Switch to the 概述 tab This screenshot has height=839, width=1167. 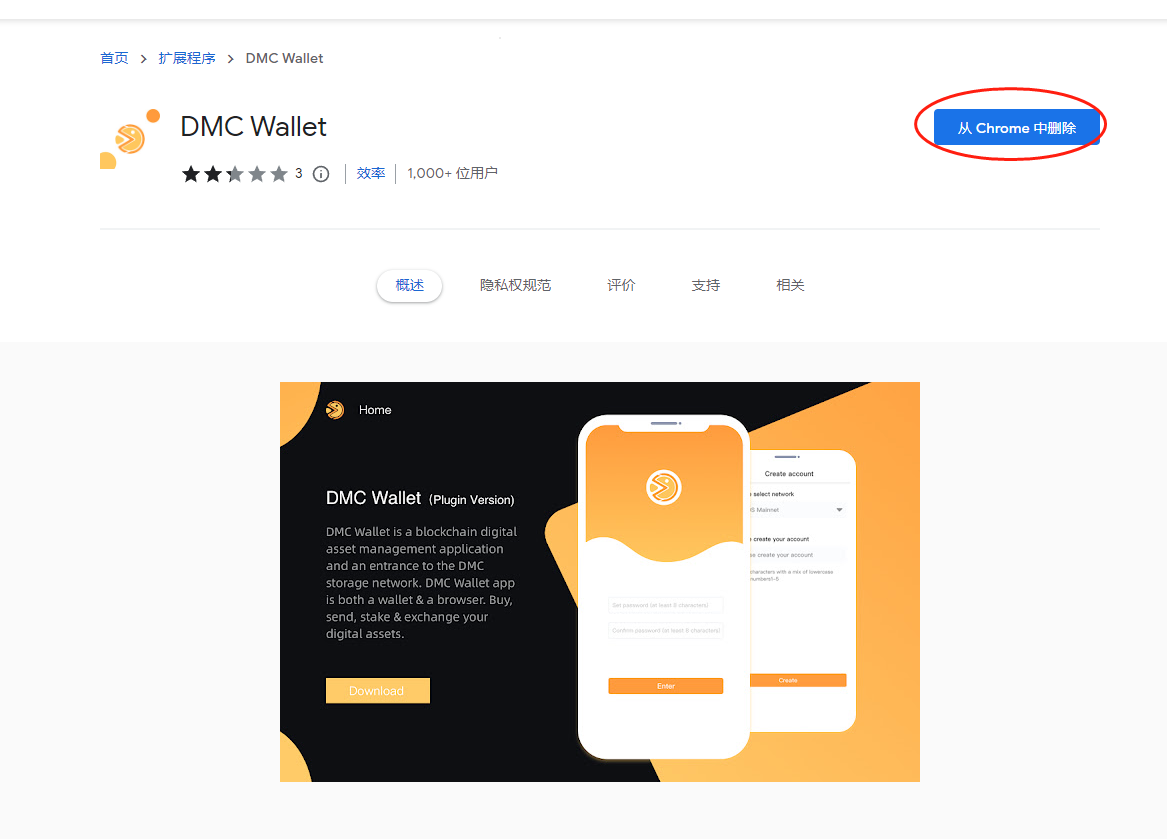click(409, 285)
